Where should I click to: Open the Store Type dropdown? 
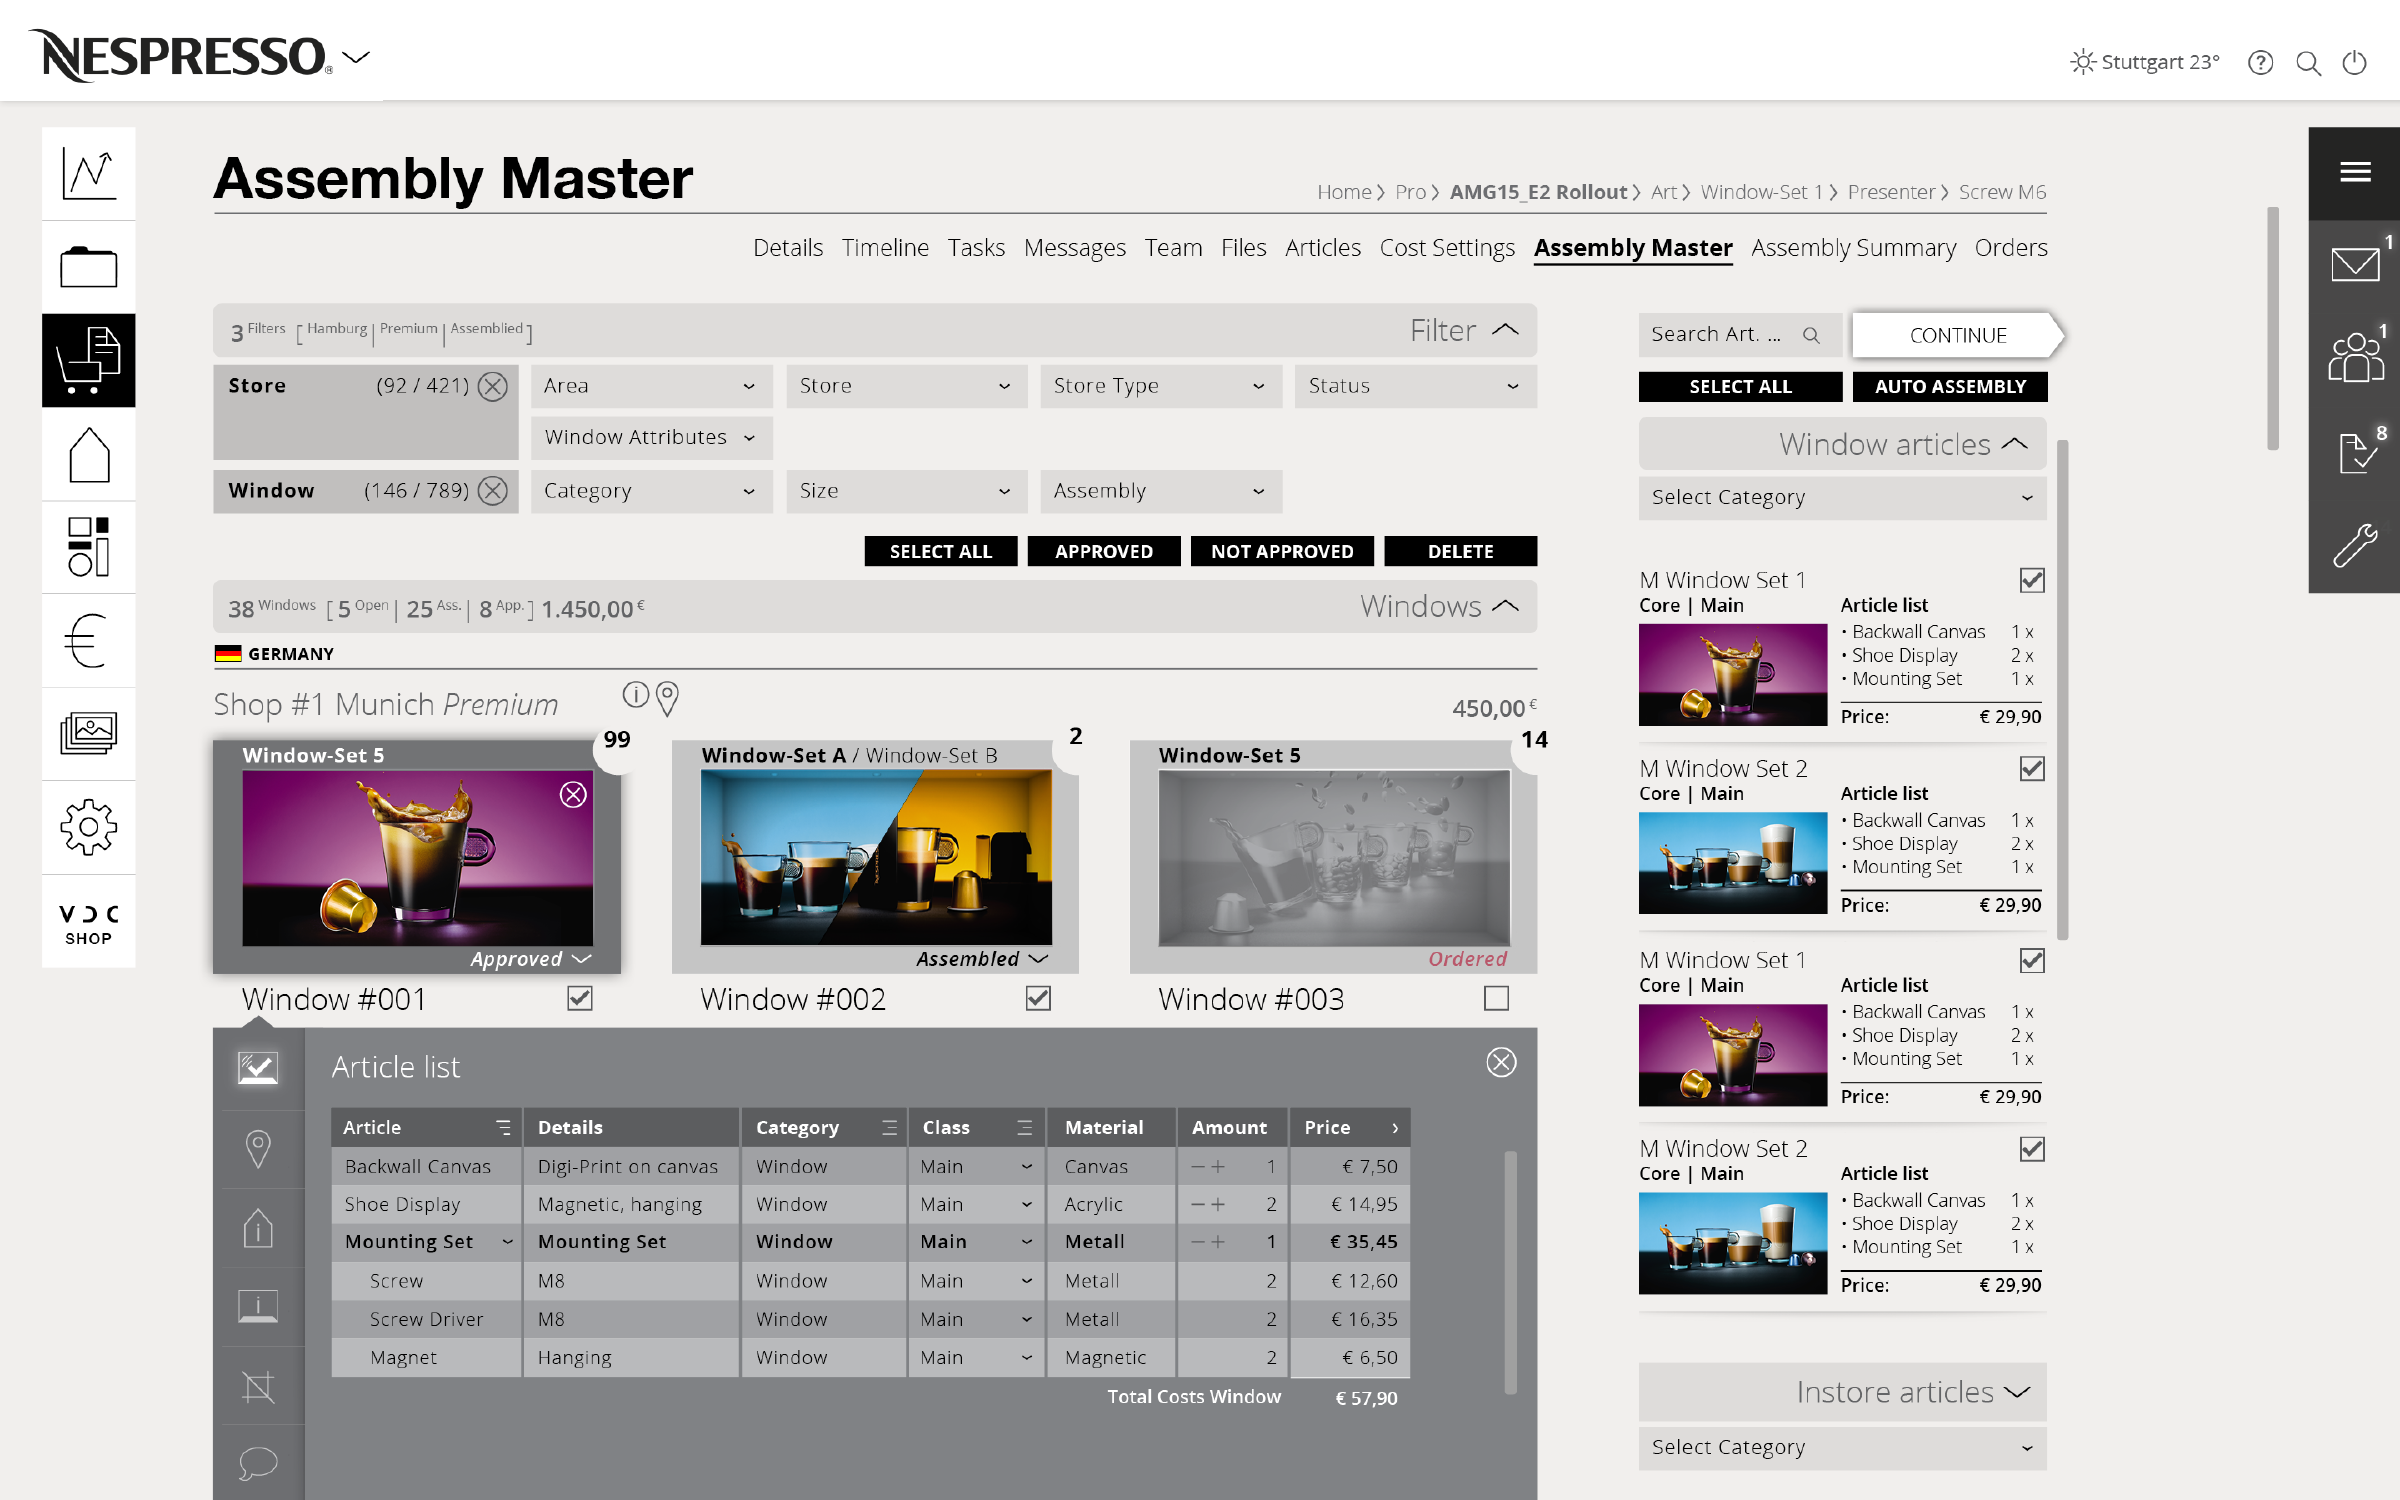tap(1160, 386)
